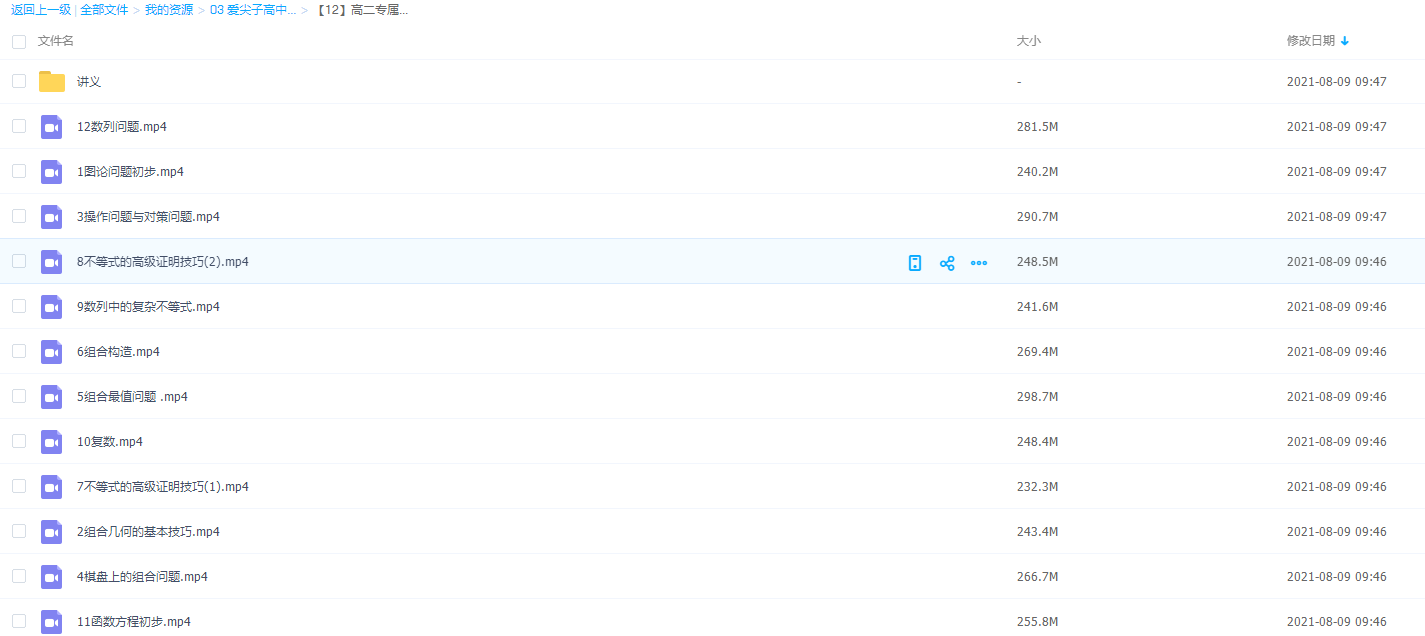This screenshot has height=636, width=1425.
Task: Sort the list by the 大小 column header
Action: (x=1028, y=41)
